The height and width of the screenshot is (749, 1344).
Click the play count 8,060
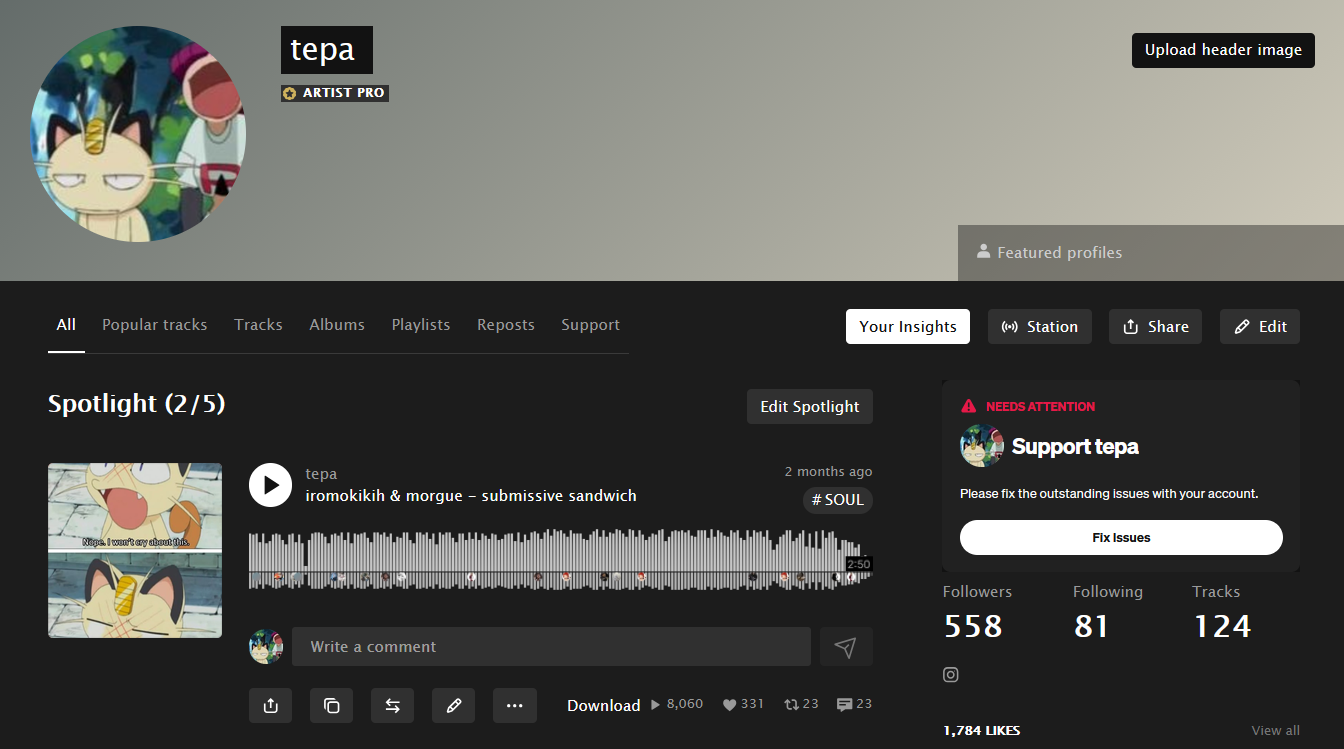point(677,704)
